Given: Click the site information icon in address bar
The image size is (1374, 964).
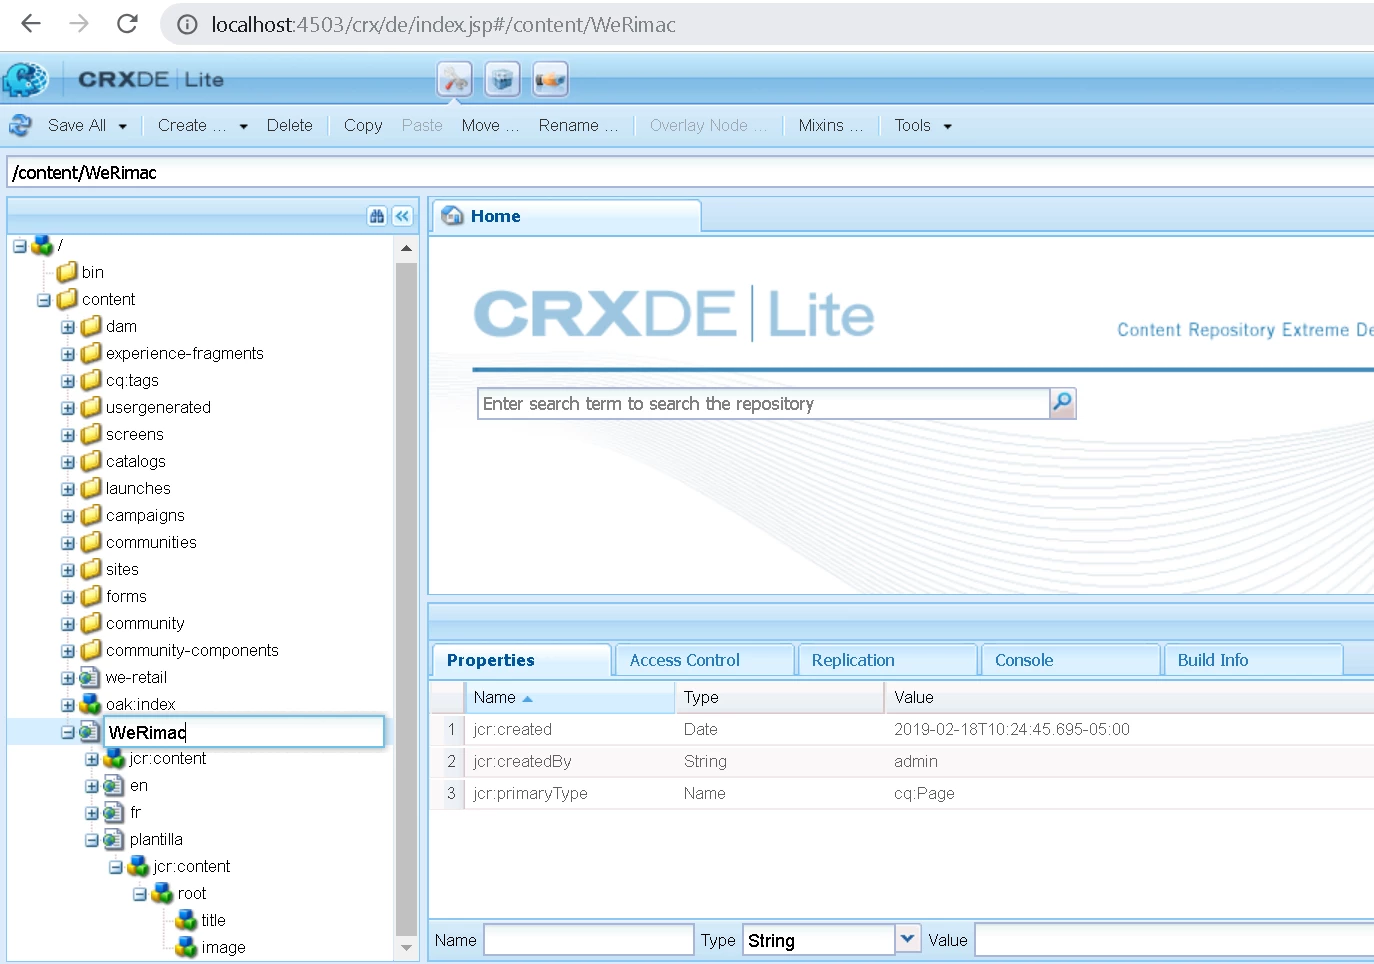Looking at the screenshot, I should click(x=187, y=25).
